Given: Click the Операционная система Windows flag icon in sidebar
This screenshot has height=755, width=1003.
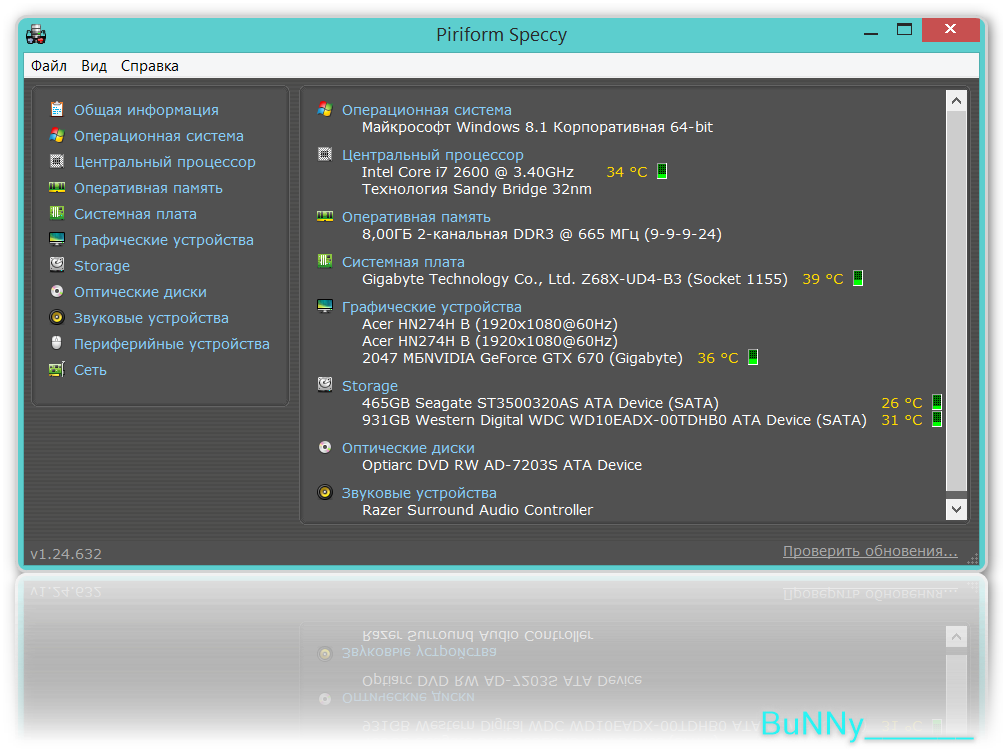Looking at the screenshot, I should tap(57, 135).
